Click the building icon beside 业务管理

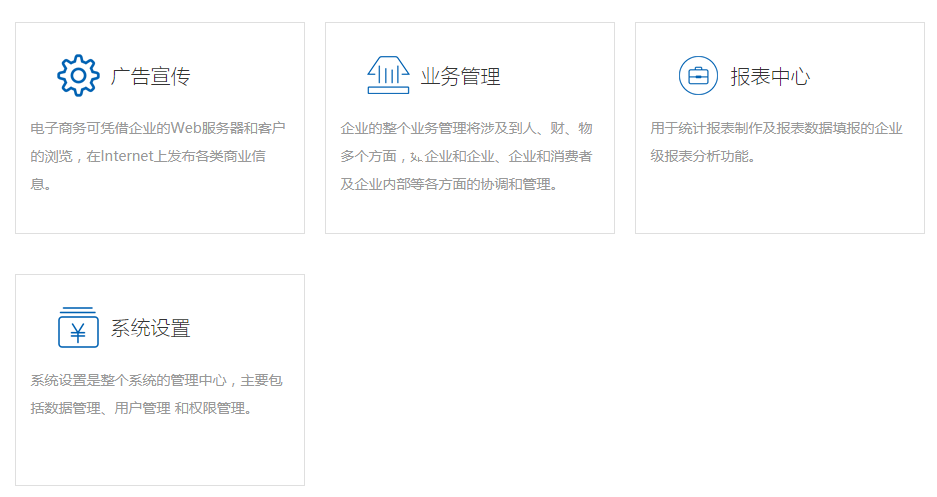(x=388, y=76)
